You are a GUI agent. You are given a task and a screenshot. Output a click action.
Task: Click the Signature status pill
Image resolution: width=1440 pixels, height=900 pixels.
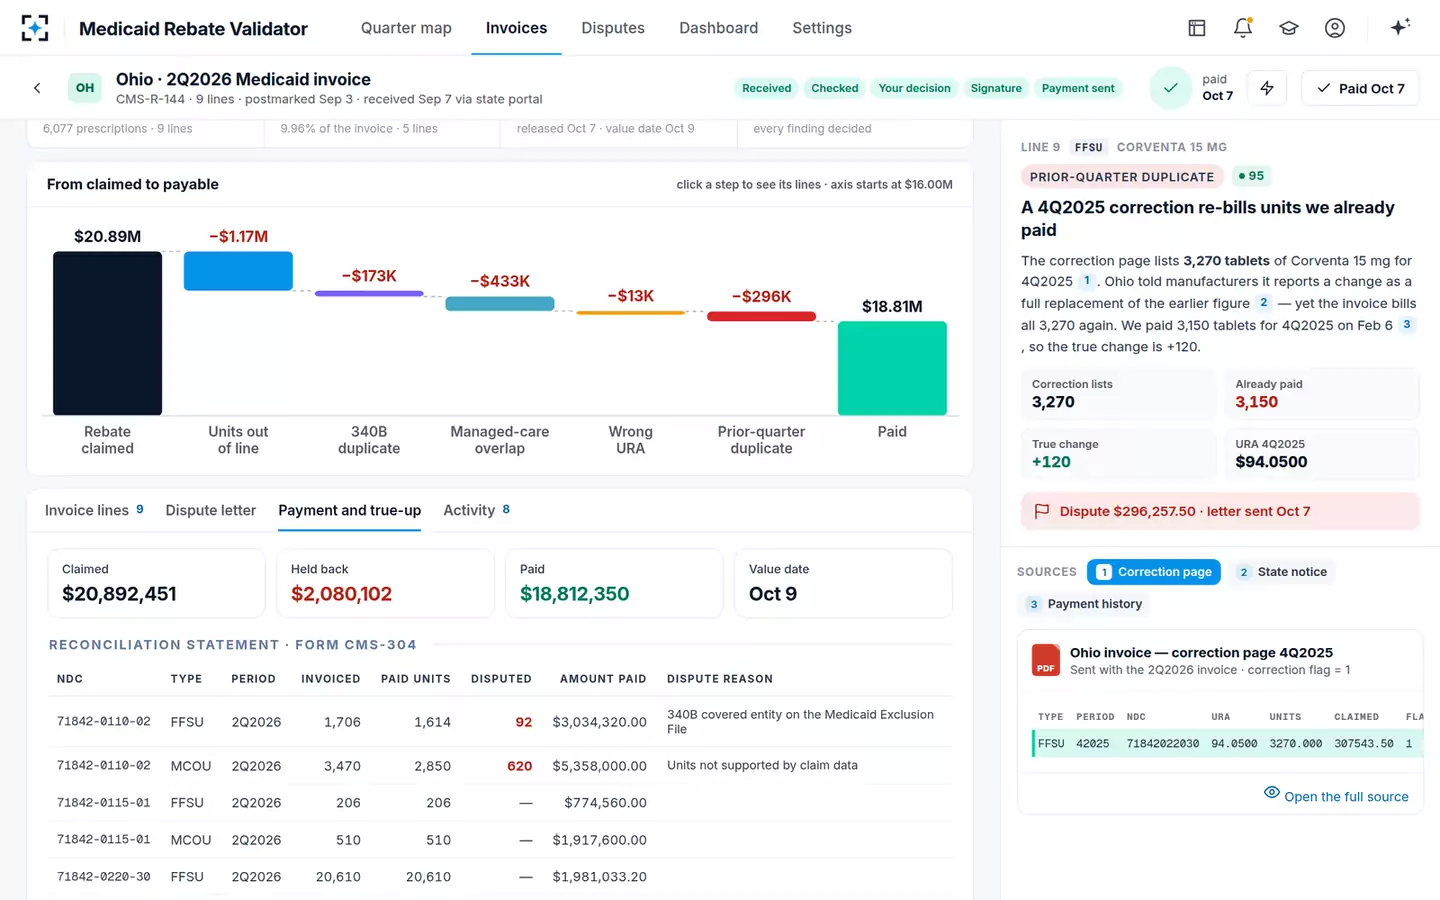click(996, 88)
